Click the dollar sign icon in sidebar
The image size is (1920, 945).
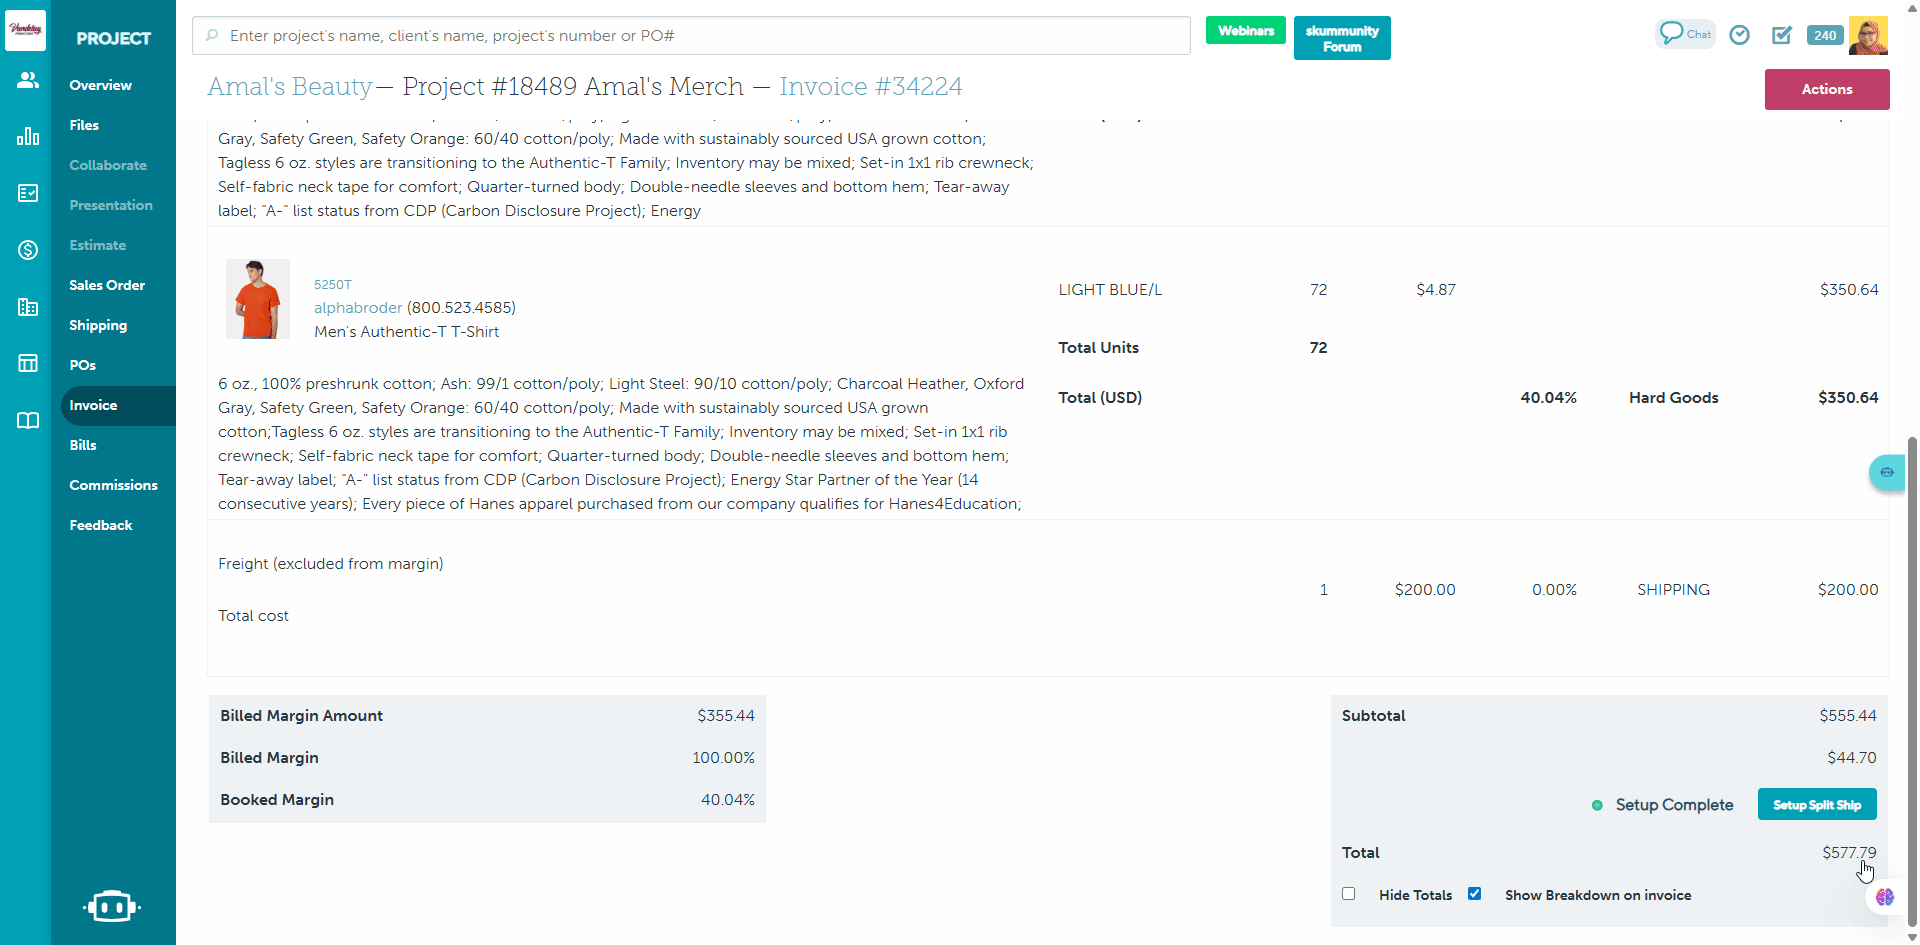point(28,250)
